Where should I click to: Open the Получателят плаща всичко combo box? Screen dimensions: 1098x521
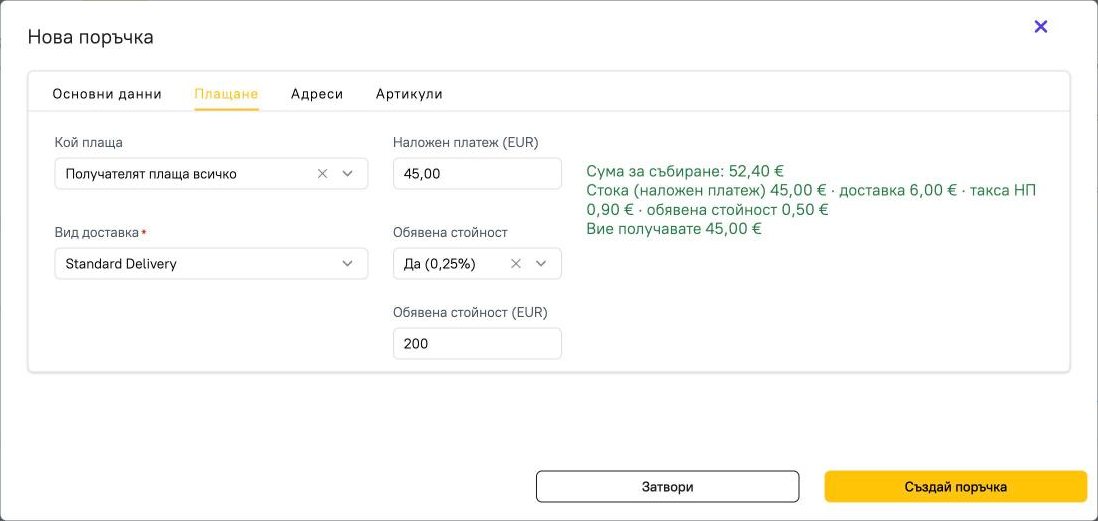click(211, 174)
